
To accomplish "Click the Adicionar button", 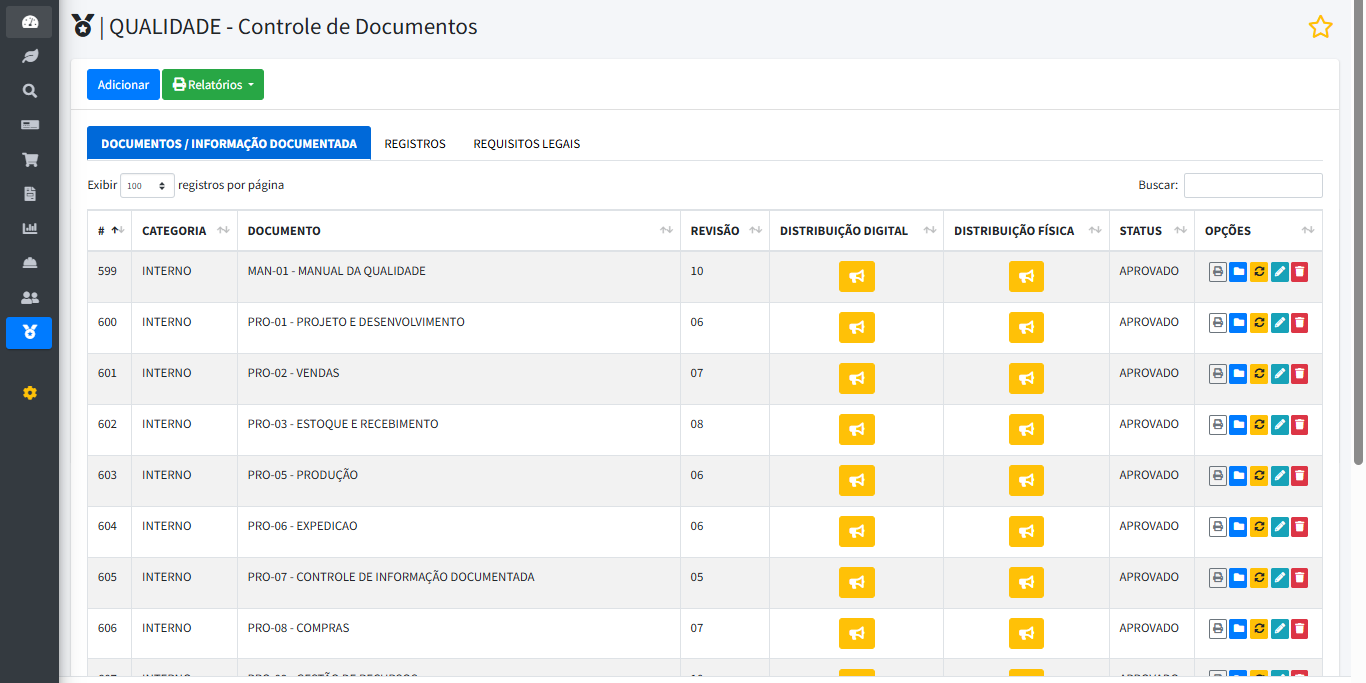I will coord(122,84).
